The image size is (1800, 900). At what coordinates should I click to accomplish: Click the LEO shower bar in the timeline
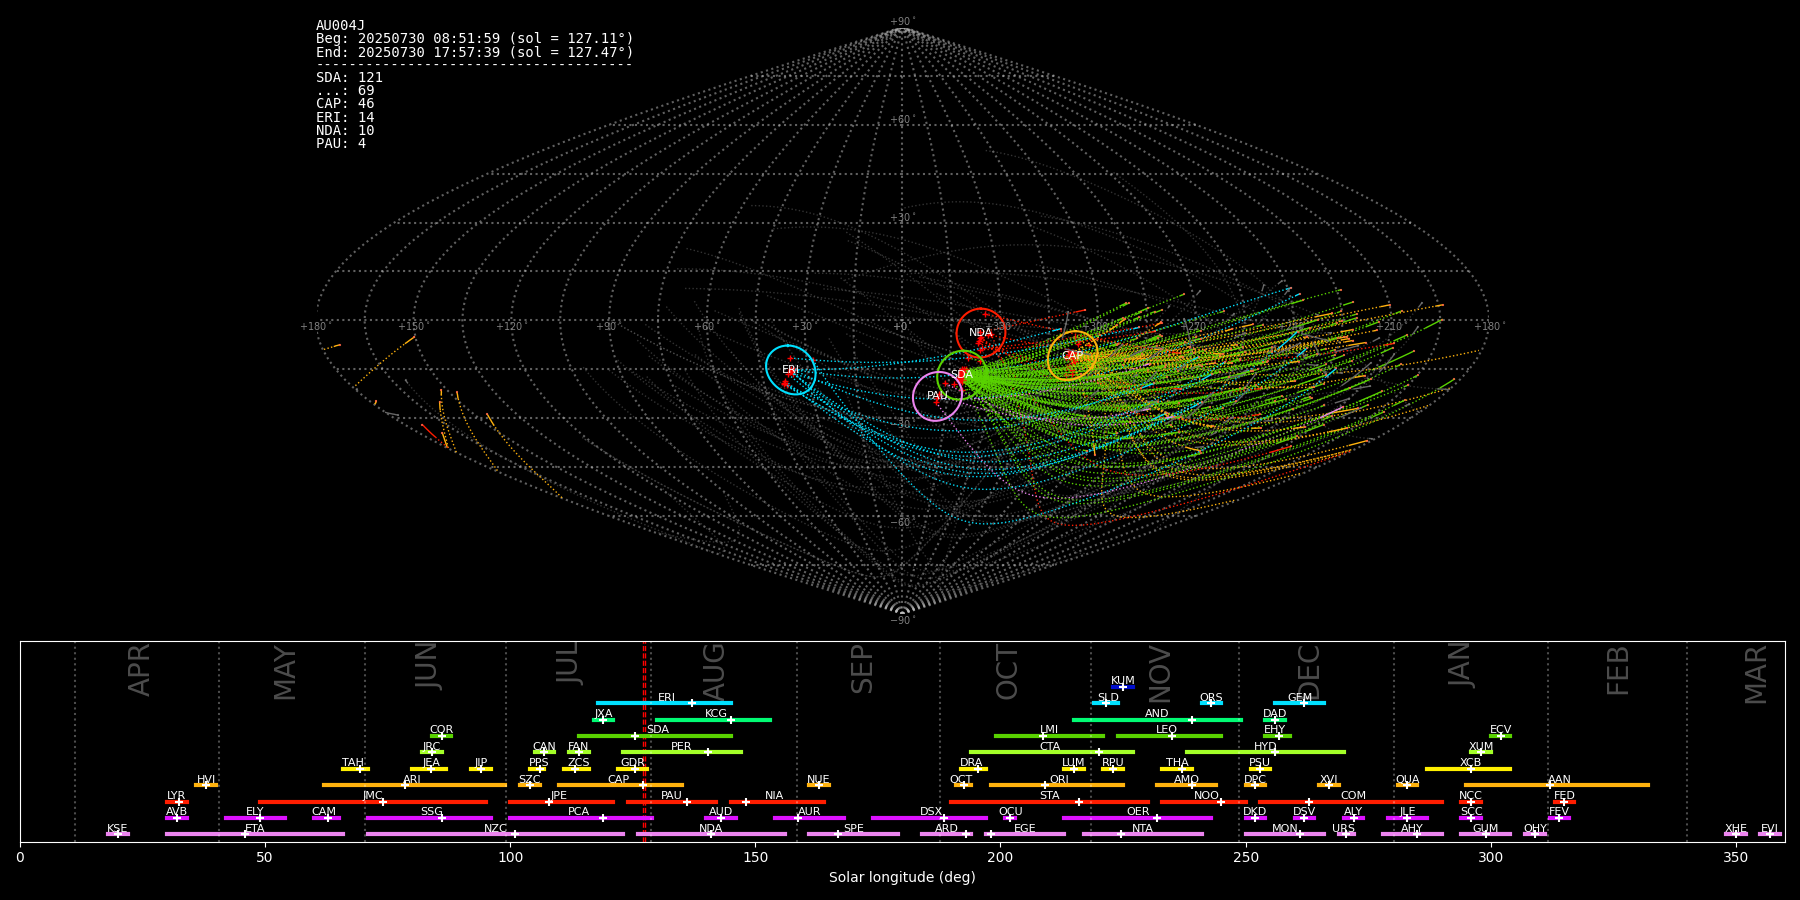pyautogui.click(x=1169, y=736)
